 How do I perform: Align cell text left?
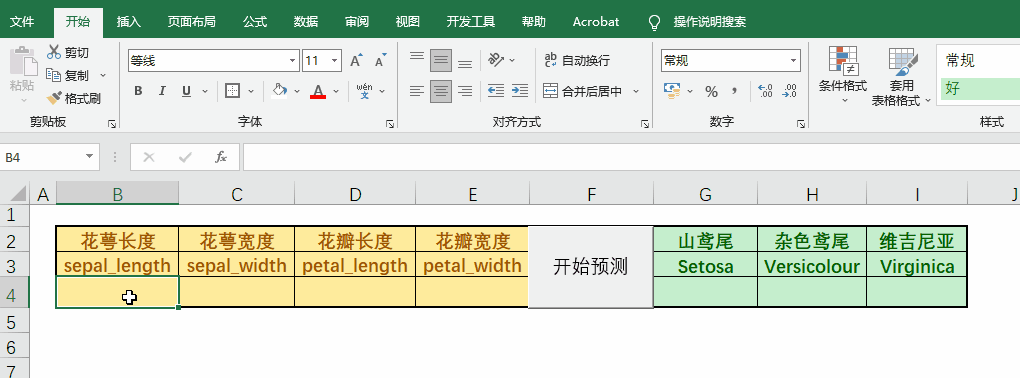coord(417,91)
